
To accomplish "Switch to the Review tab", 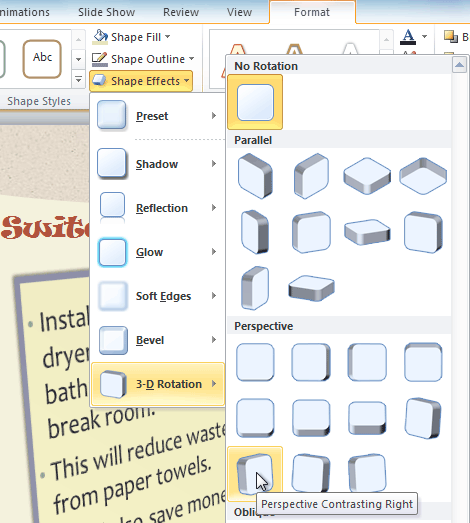I will click(181, 12).
